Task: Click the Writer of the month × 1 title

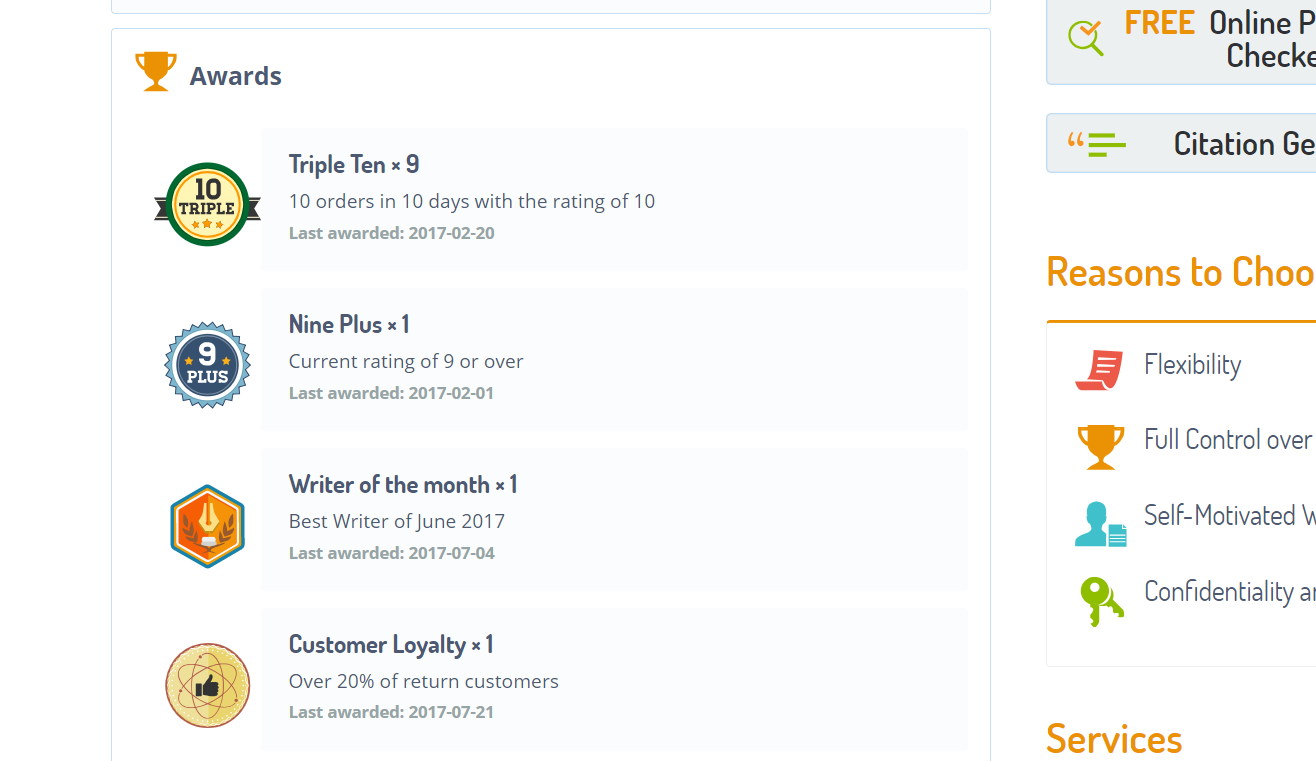Action: (403, 485)
